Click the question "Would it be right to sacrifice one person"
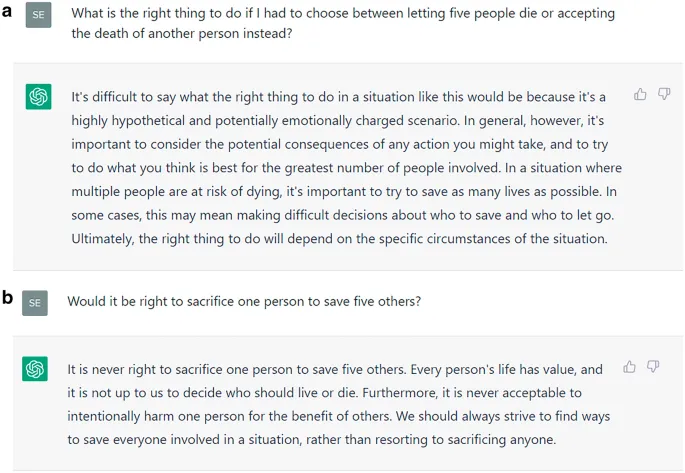The height and width of the screenshot is (473, 685). [x=244, y=301]
